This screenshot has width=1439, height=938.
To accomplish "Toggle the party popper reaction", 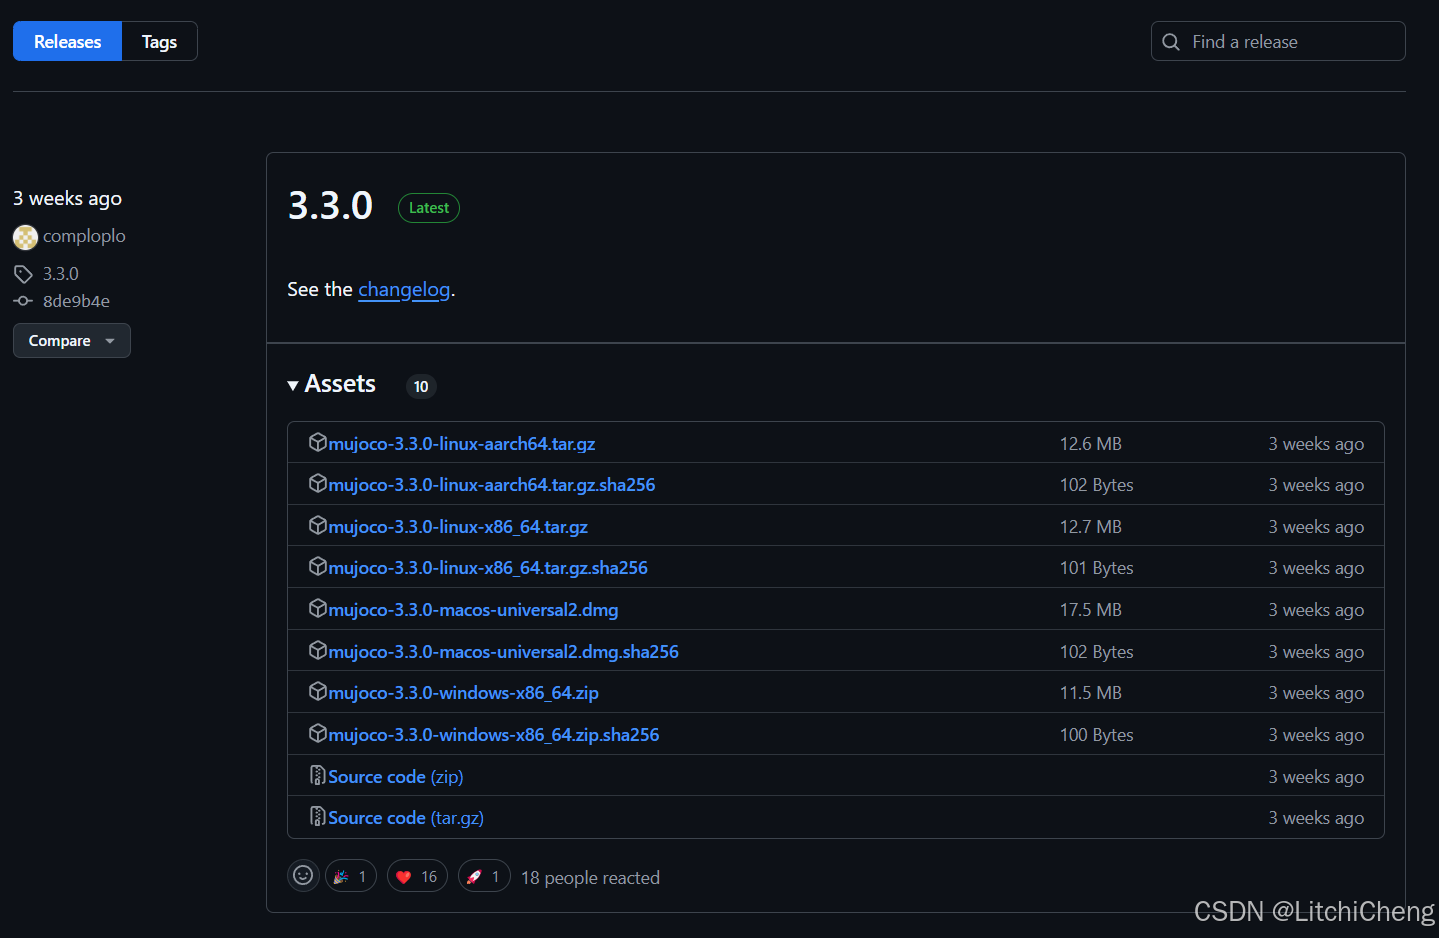I will [351, 876].
